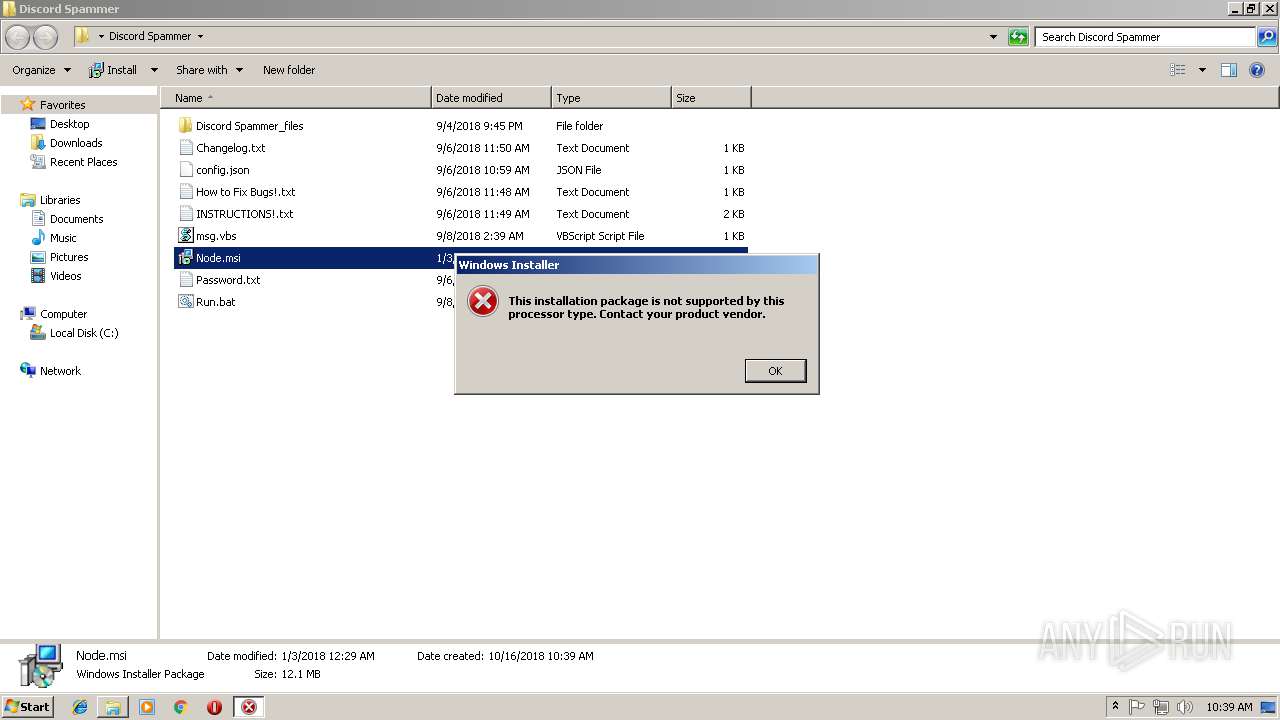Launch Google Chrome from the taskbar
This screenshot has width=1280, height=720.
pos(181,707)
